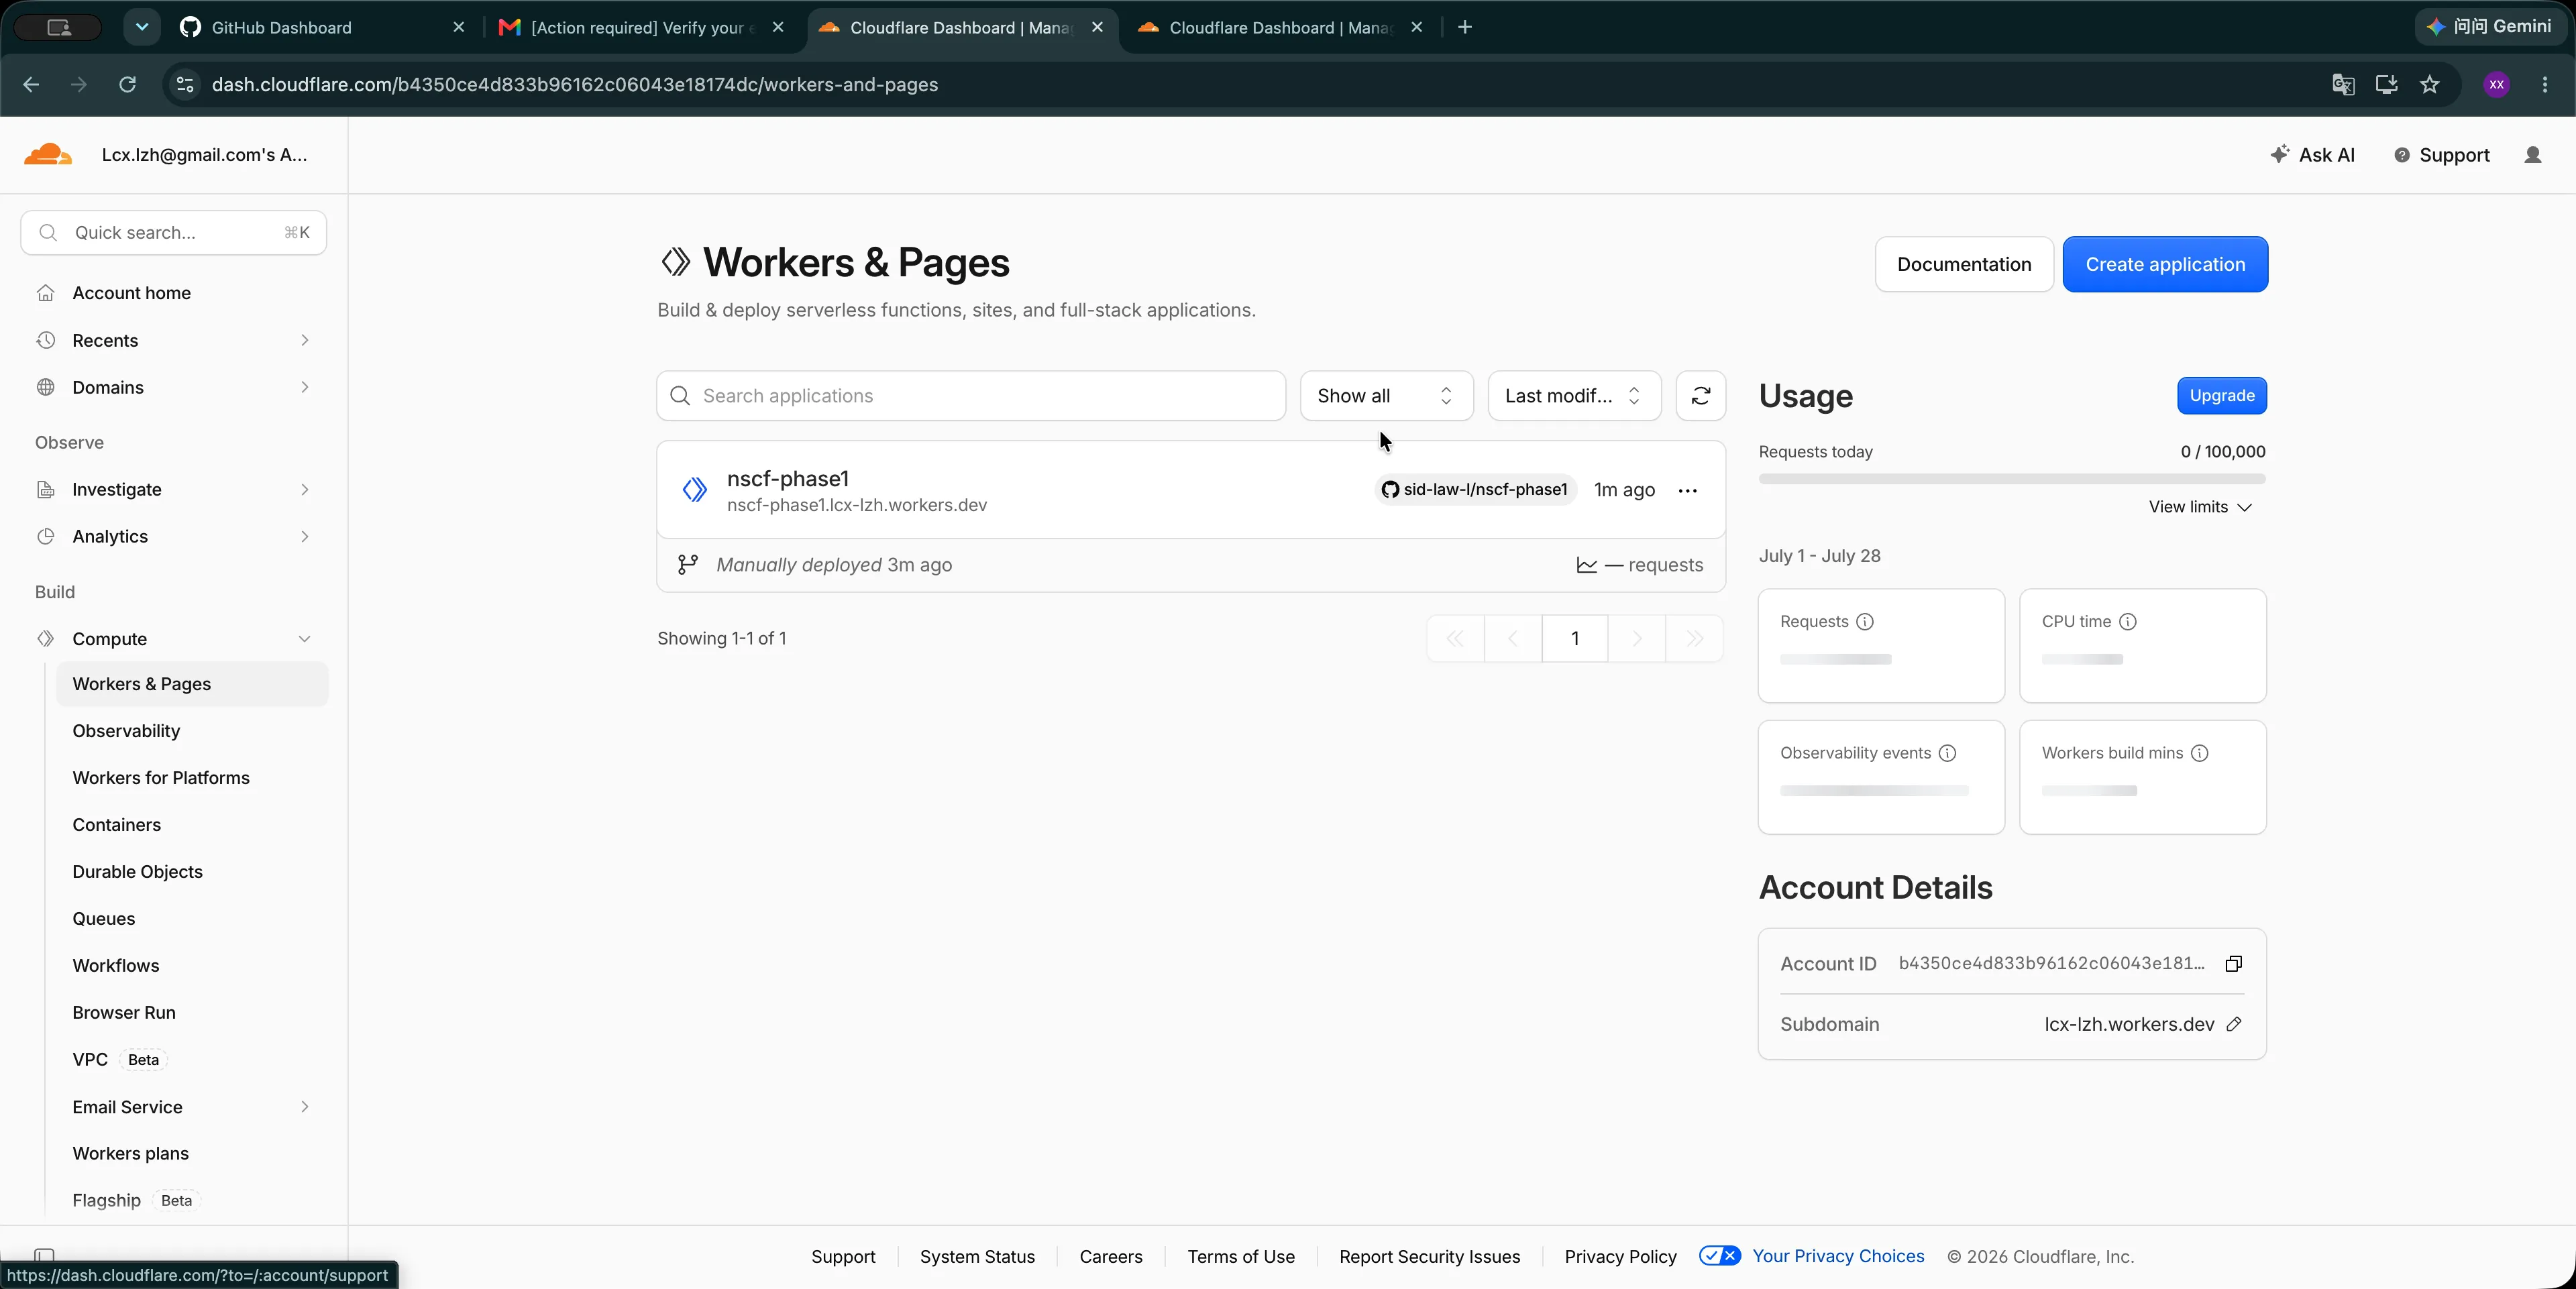Open the user profile icon

(x=2532, y=155)
